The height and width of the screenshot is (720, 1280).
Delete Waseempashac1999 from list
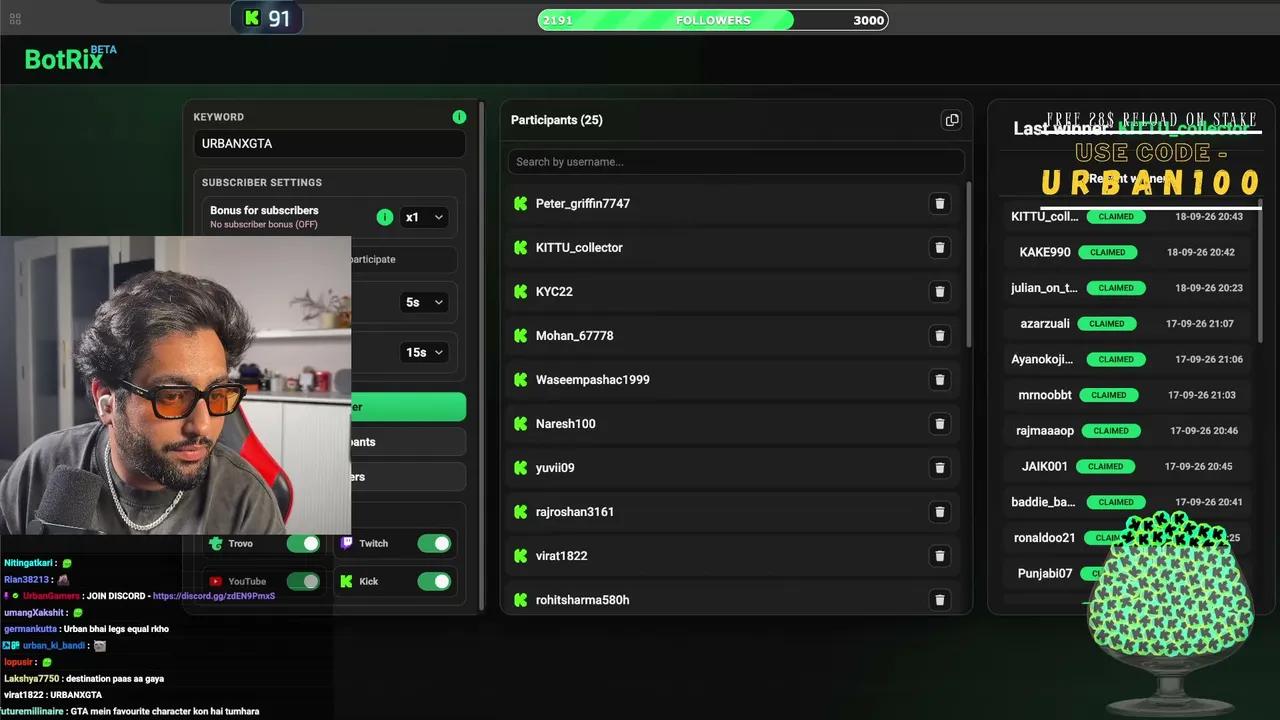tap(939, 380)
